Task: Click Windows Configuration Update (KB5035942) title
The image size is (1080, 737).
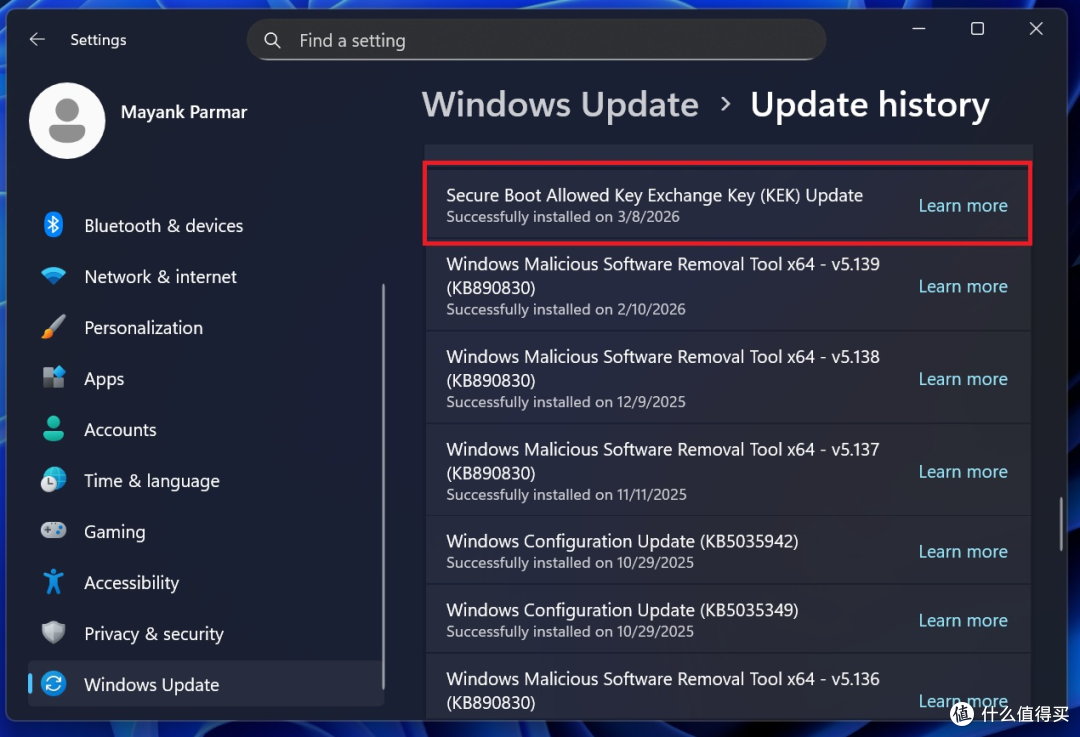Action: click(x=622, y=541)
